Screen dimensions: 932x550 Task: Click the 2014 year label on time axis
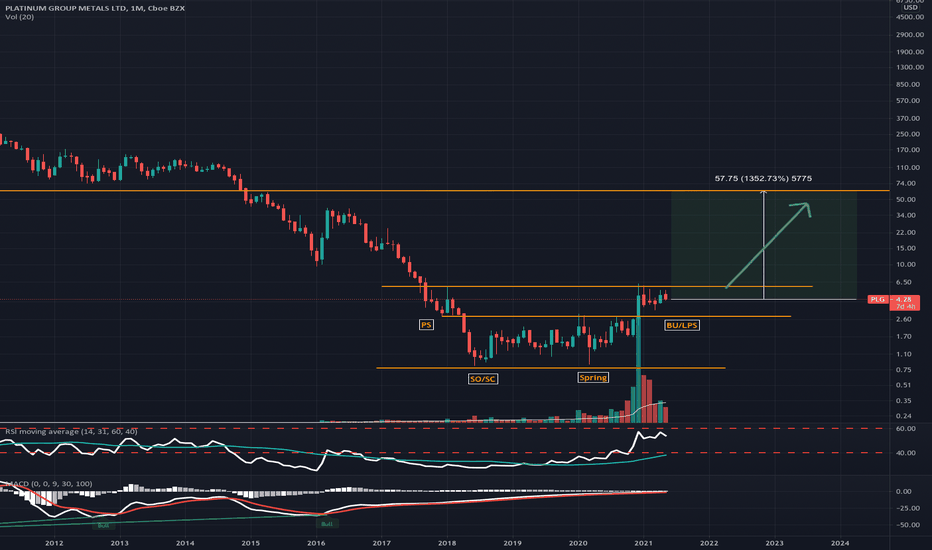point(185,543)
